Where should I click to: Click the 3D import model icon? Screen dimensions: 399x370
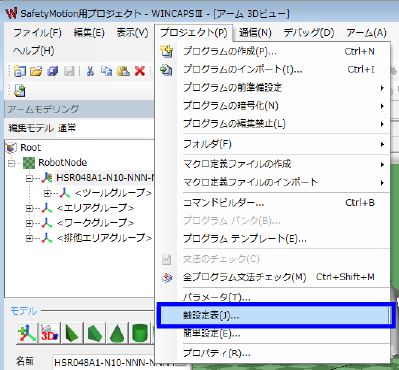pyautogui.click(x=50, y=333)
